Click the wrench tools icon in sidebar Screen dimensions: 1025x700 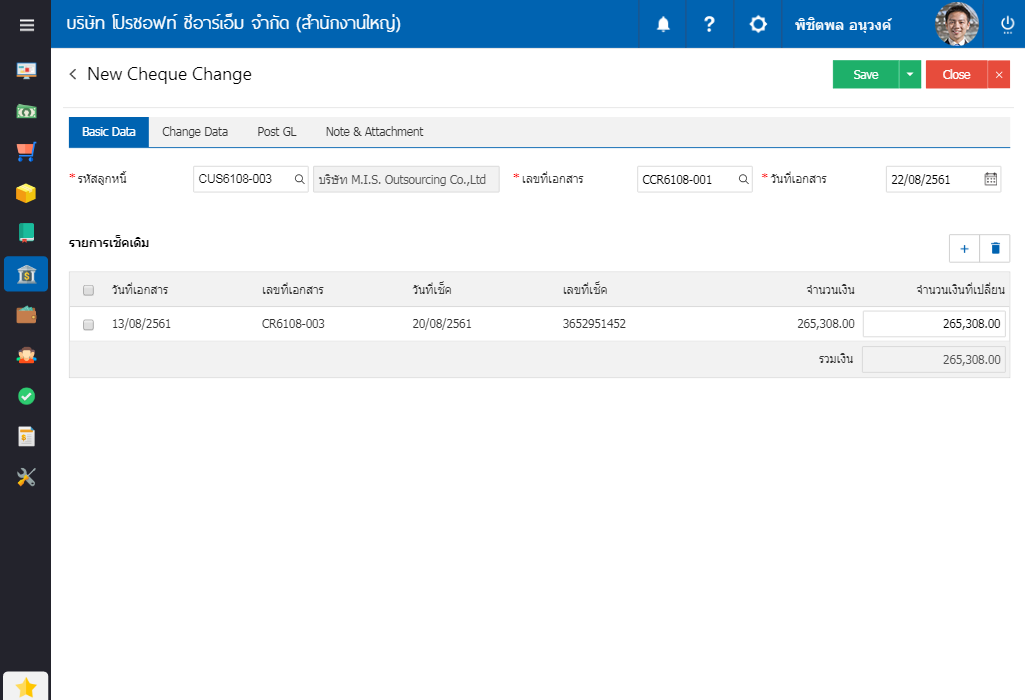[26, 477]
